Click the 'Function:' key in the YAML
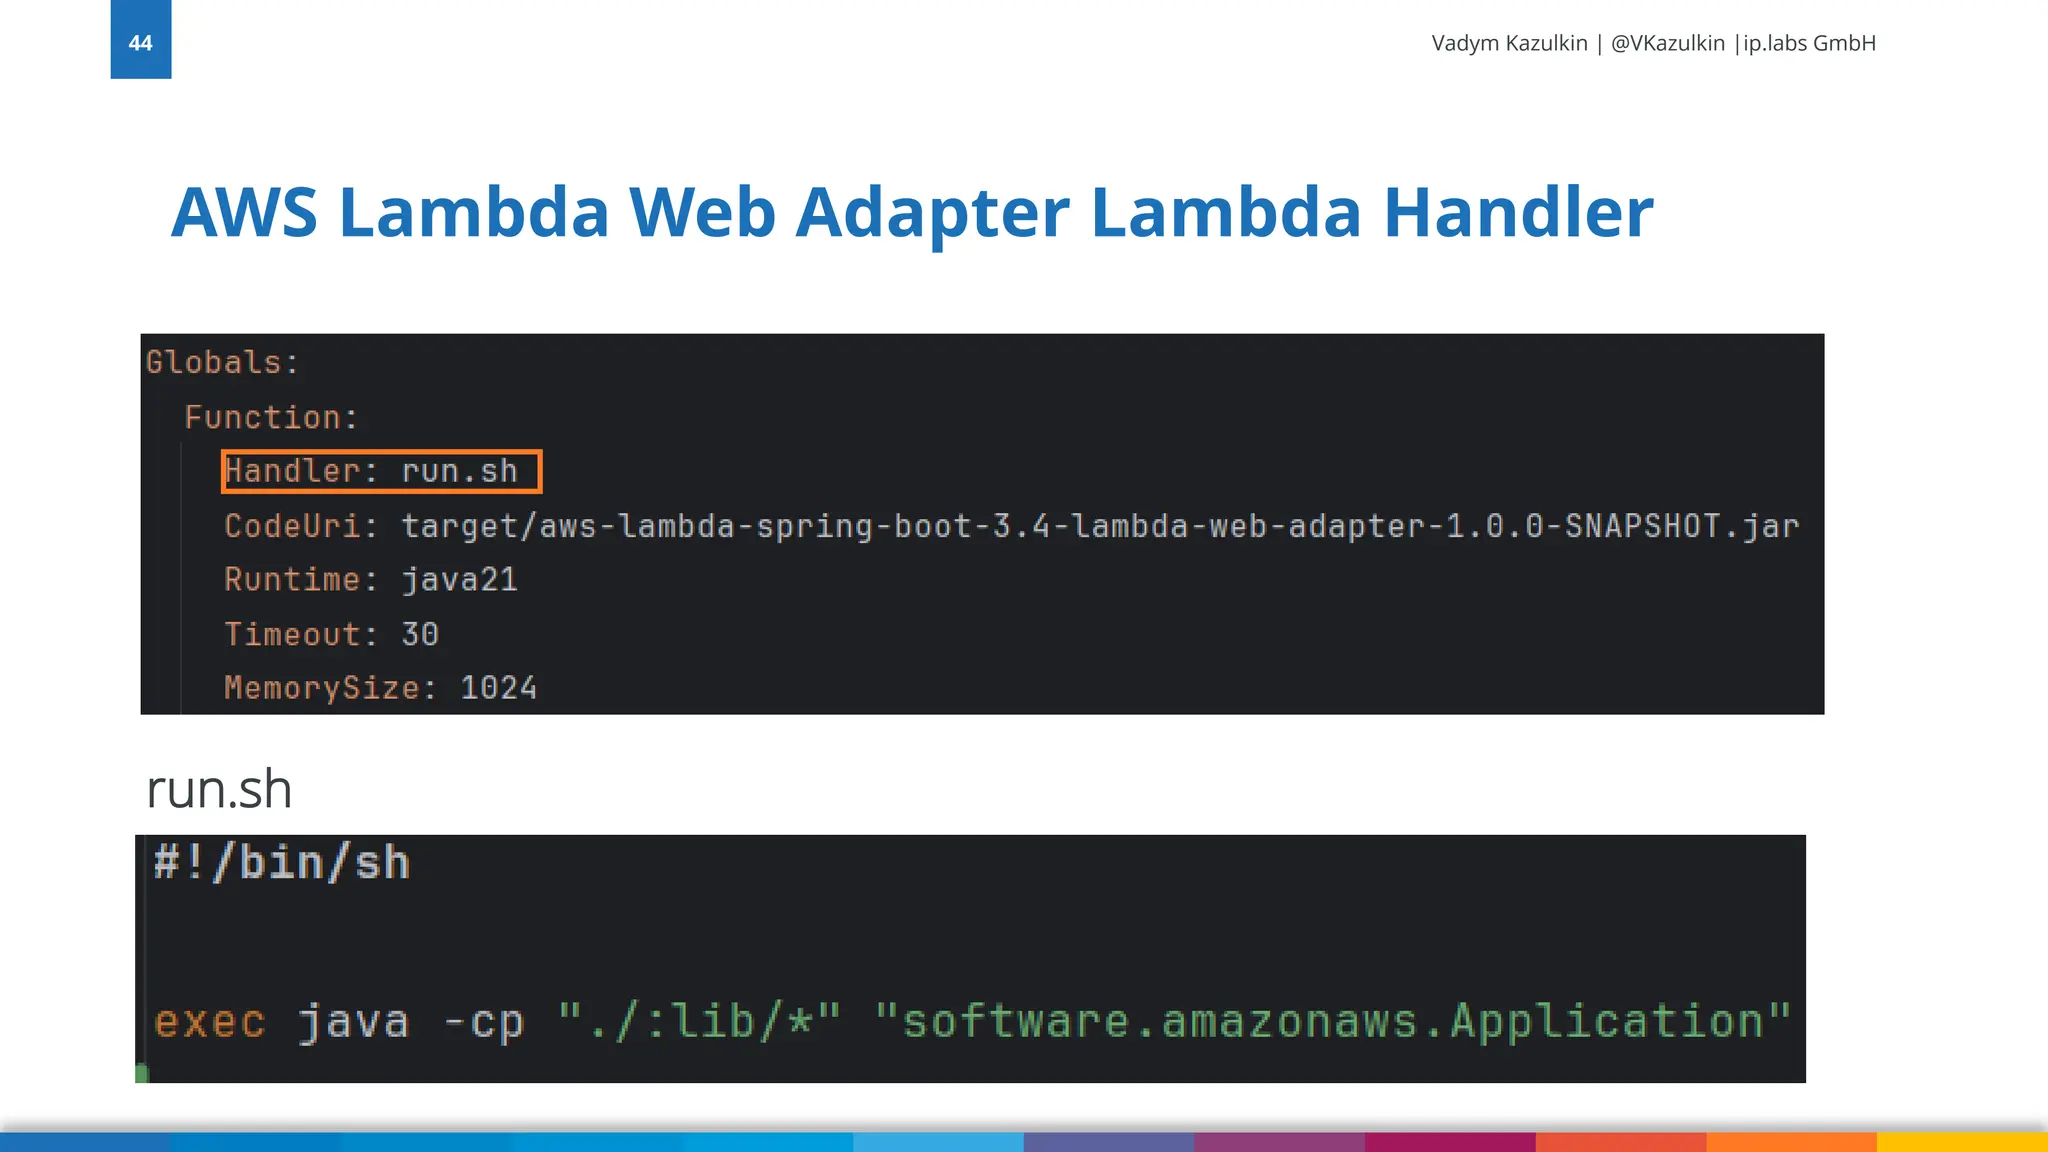This screenshot has height=1152, width=2048. pyautogui.click(x=271, y=417)
